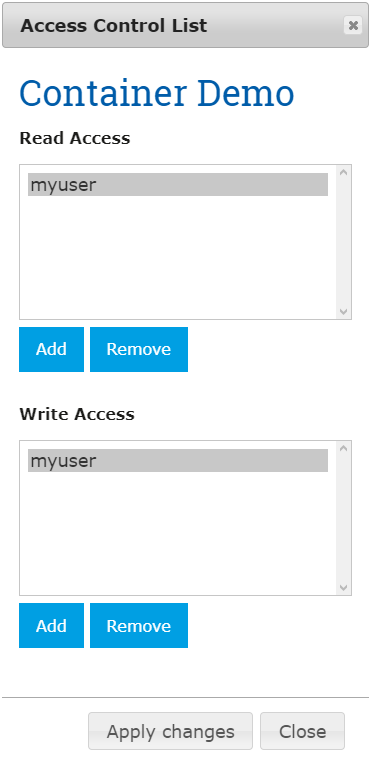This screenshot has width=371, height=768.
Task: Click Remove under the Write Access list
Action: pos(139,625)
